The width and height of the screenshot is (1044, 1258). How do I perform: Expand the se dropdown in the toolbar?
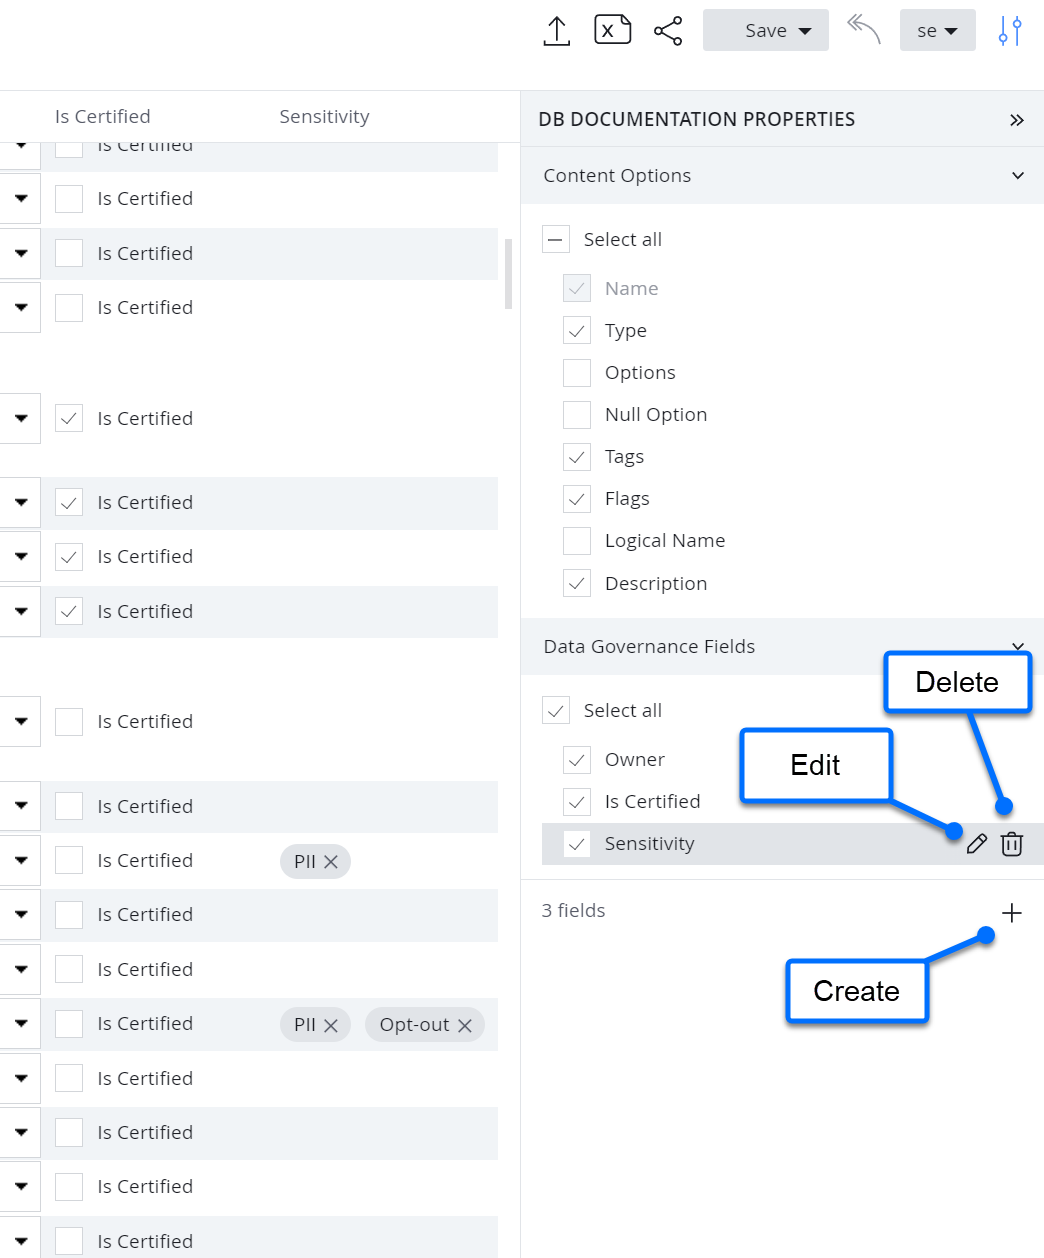(937, 30)
